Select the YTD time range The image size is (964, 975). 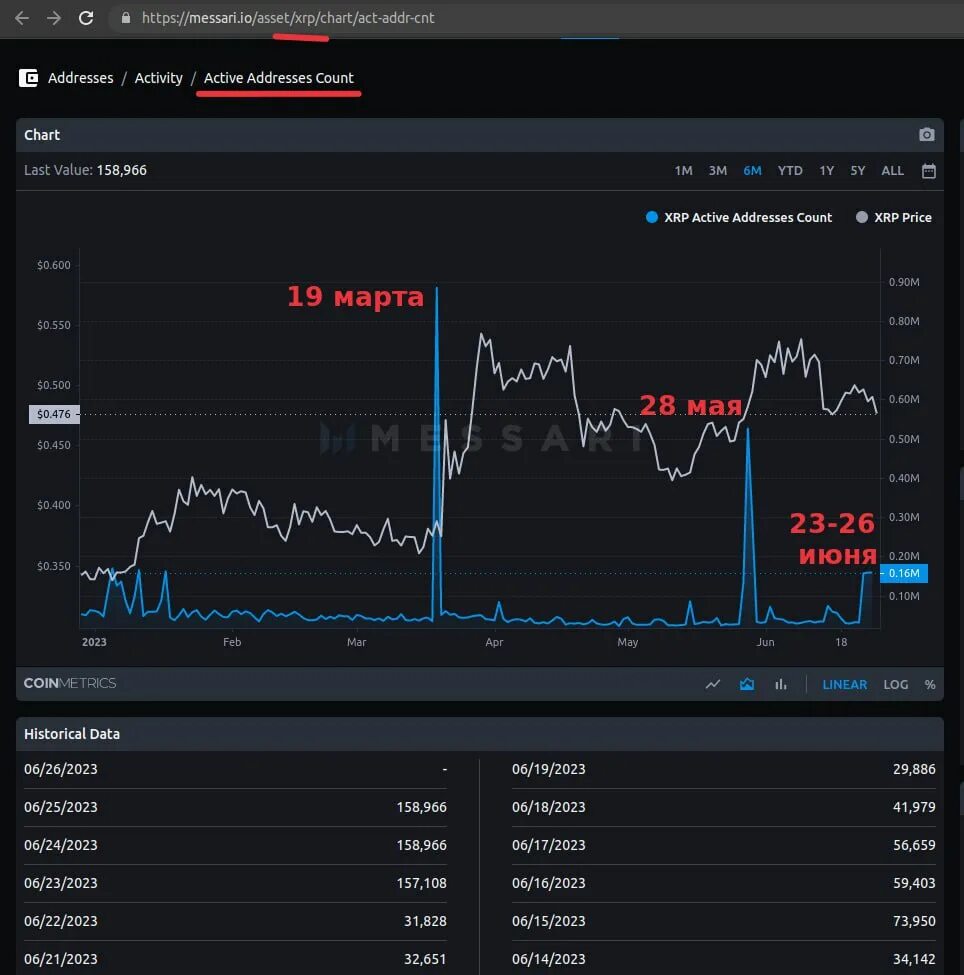[790, 170]
